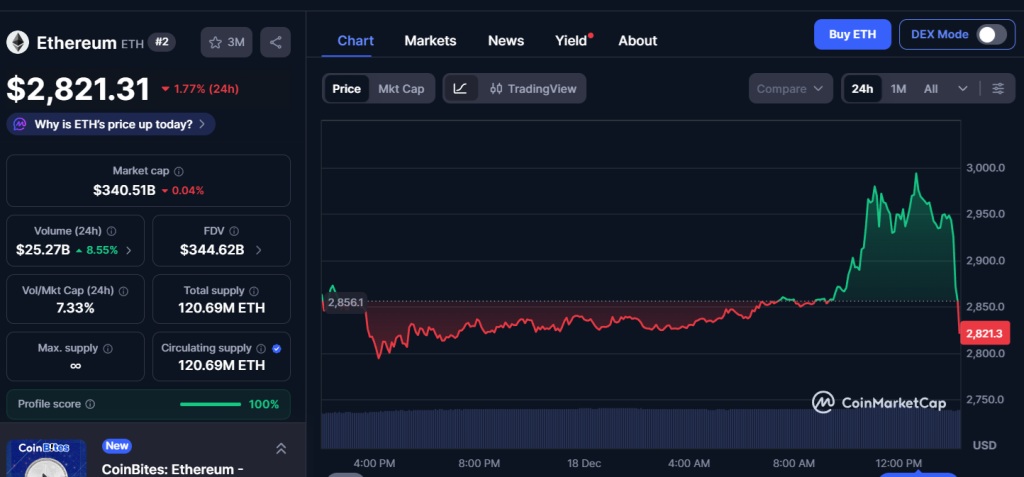Click the New badge on CoinBites
The width and height of the screenshot is (1024, 477).
117,446
